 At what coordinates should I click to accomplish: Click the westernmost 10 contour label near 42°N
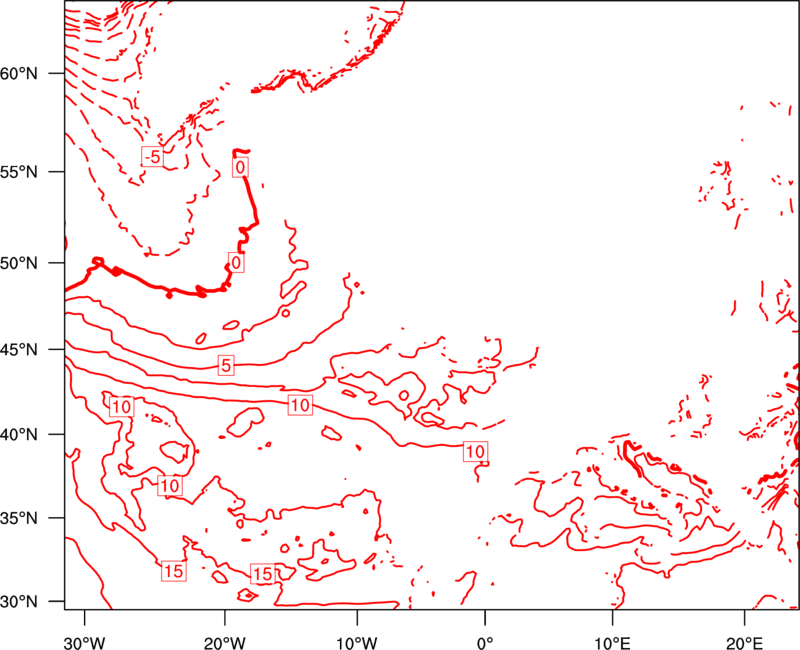point(121,407)
